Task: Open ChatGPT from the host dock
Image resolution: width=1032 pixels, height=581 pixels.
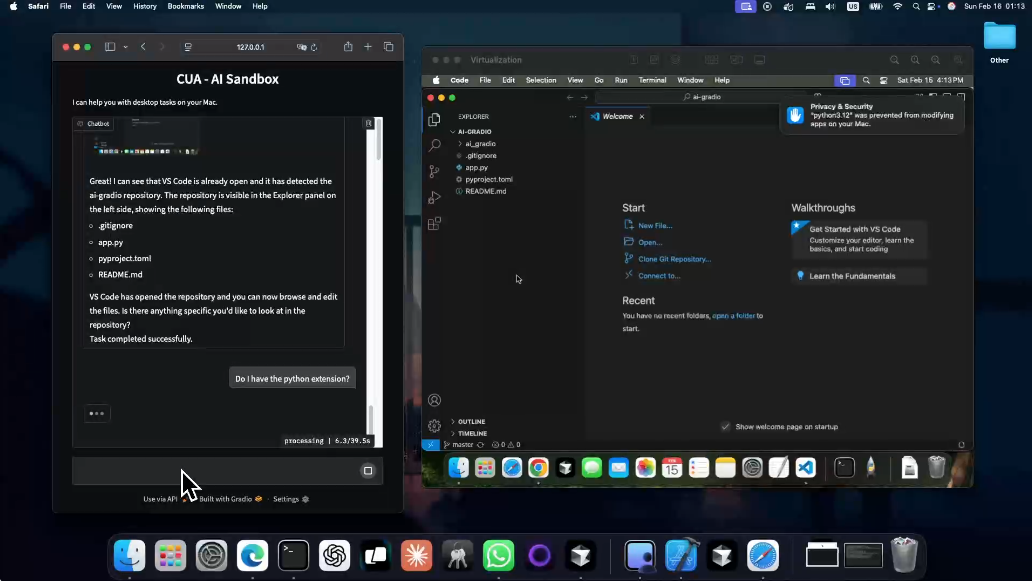Action: pyautogui.click(x=334, y=556)
